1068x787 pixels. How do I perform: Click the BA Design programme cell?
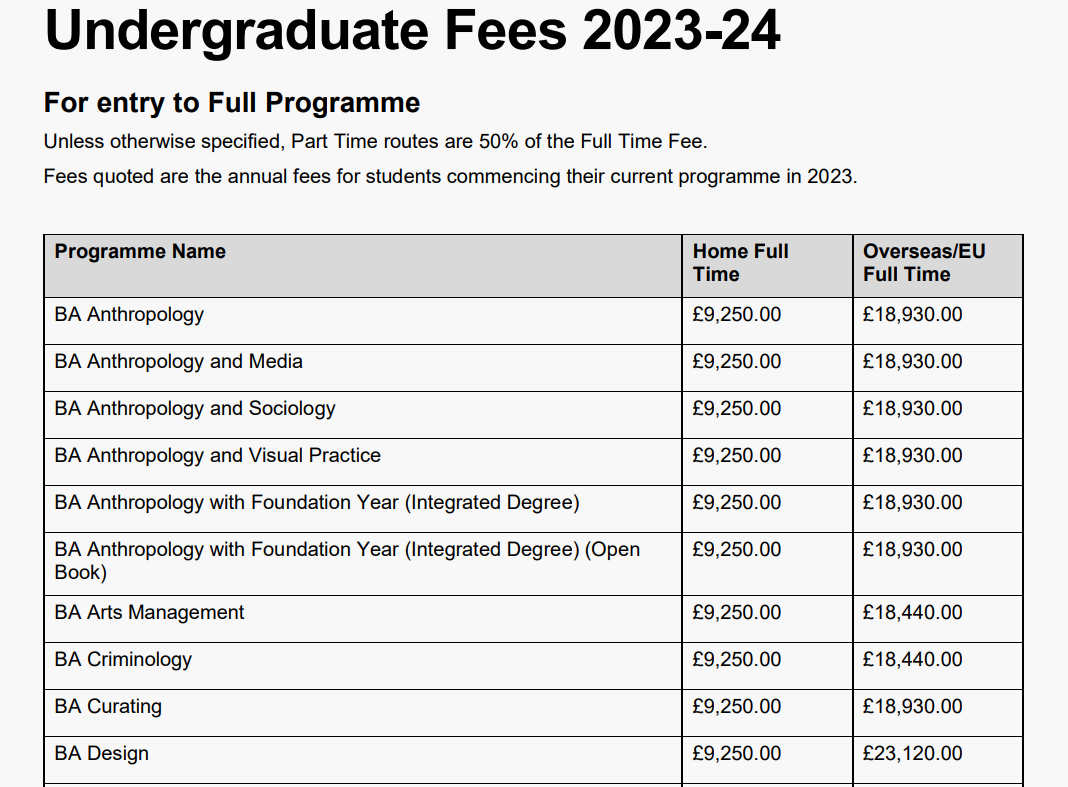[363, 760]
